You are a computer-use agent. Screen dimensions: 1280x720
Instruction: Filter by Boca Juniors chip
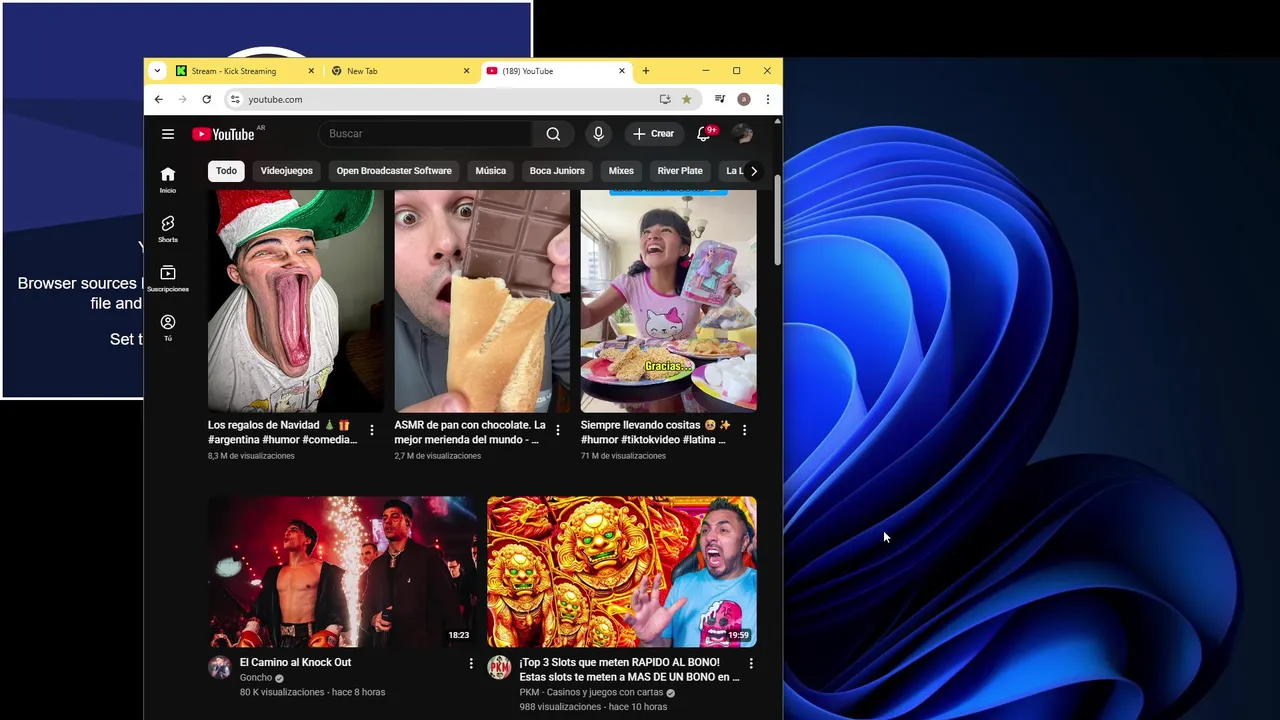coord(557,171)
